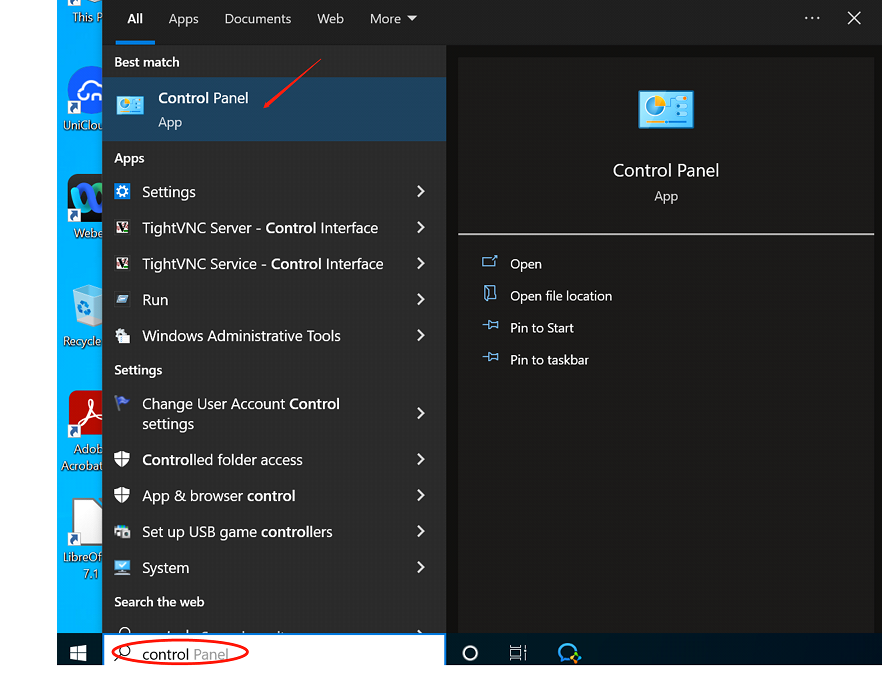Expand the Settings app result arrow
The height and width of the screenshot is (683, 882).
pos(421,192)
